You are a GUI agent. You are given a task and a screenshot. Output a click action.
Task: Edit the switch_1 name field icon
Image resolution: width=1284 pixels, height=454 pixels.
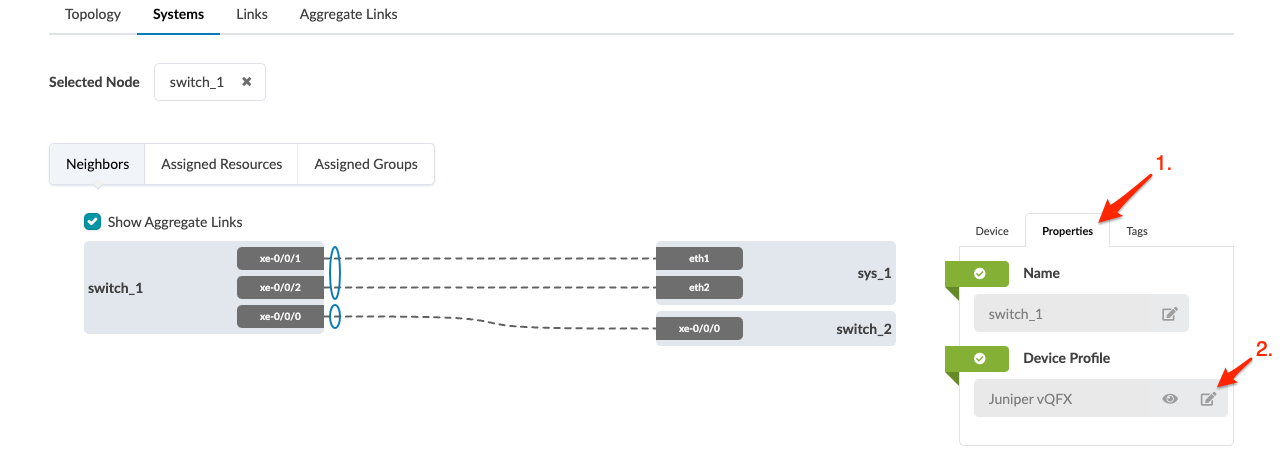tap(1170, 314)
